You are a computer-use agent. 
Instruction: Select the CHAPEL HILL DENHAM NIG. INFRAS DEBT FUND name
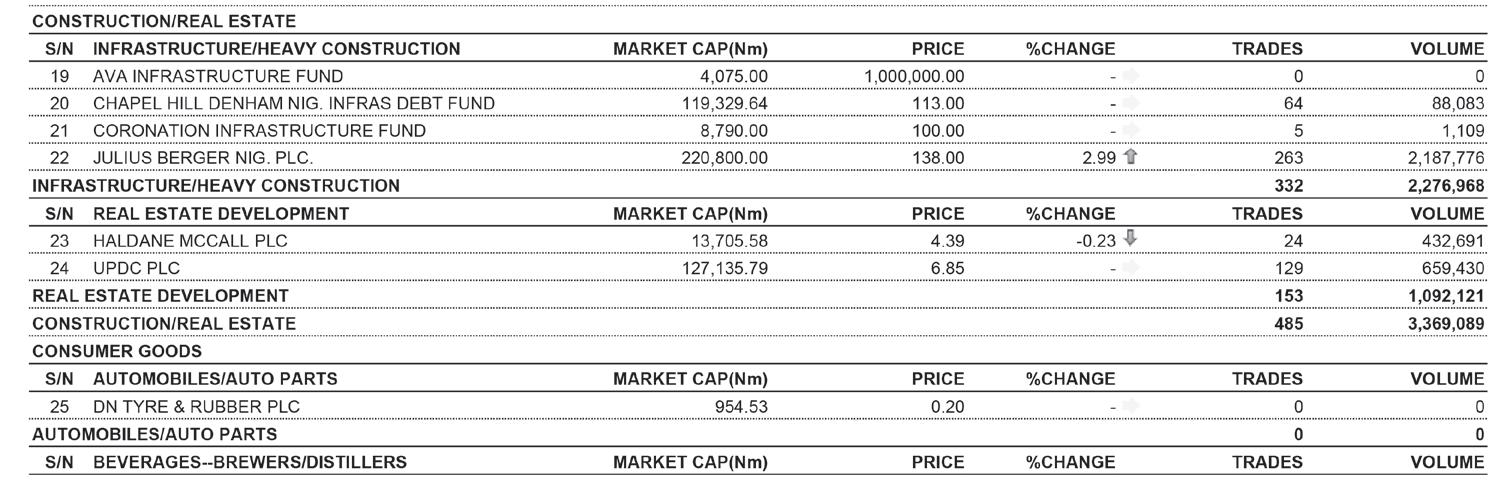pos(294,103)
